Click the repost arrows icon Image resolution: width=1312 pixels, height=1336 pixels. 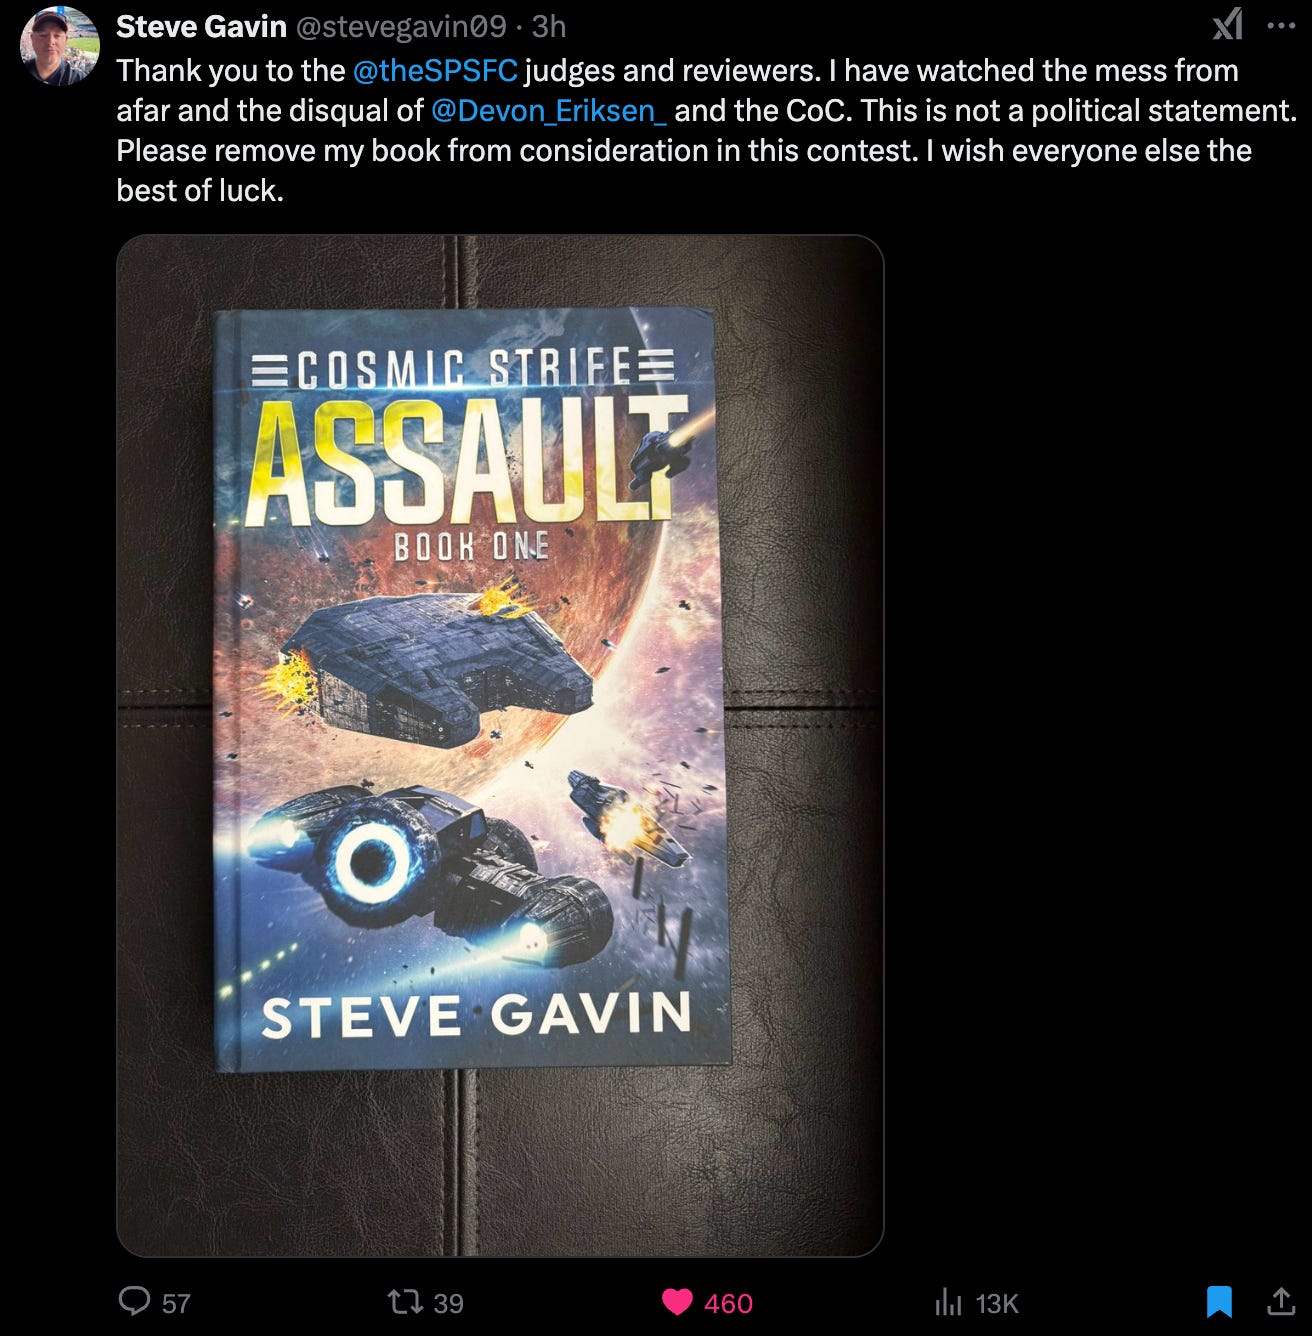pyautogui.click(x=405, y=1301)
